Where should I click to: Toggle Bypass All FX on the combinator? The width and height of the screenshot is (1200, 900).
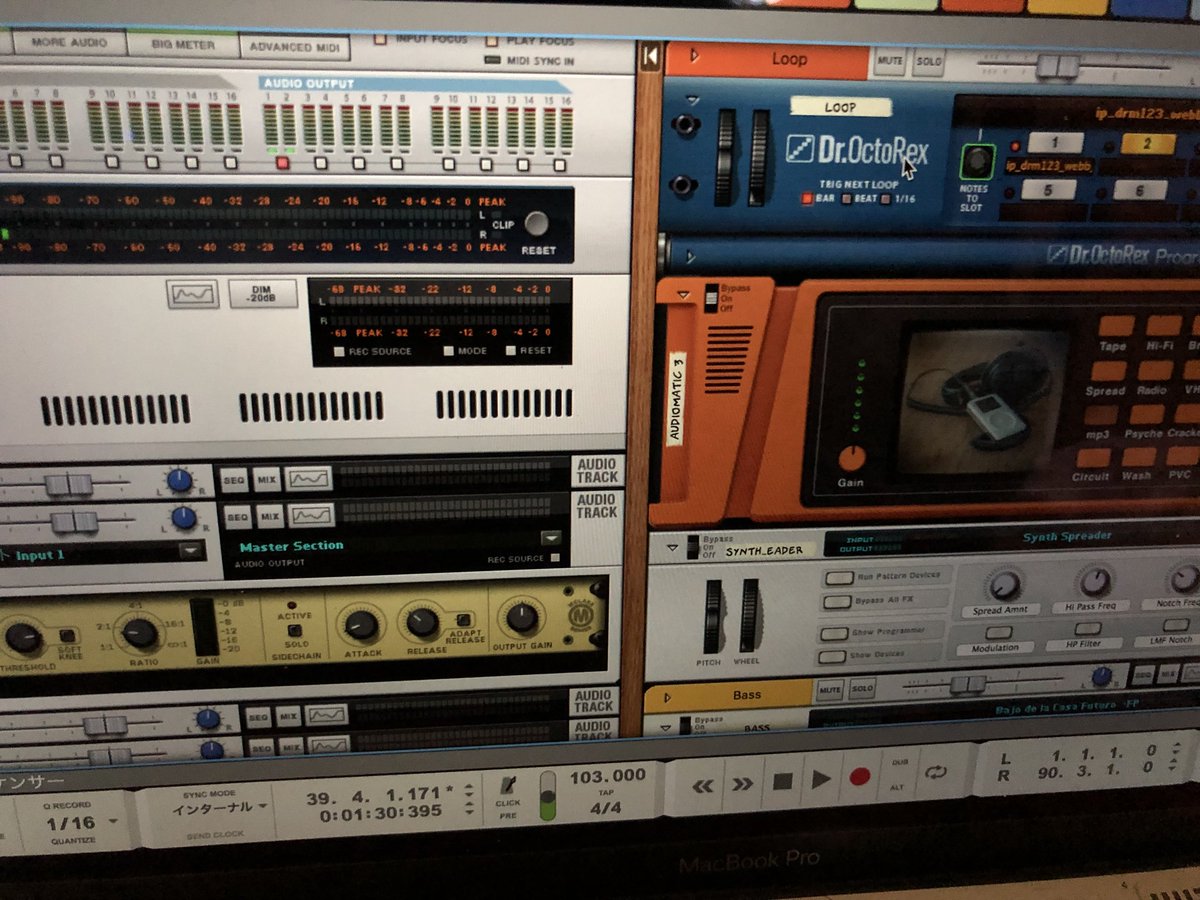[x=836, y=601]
